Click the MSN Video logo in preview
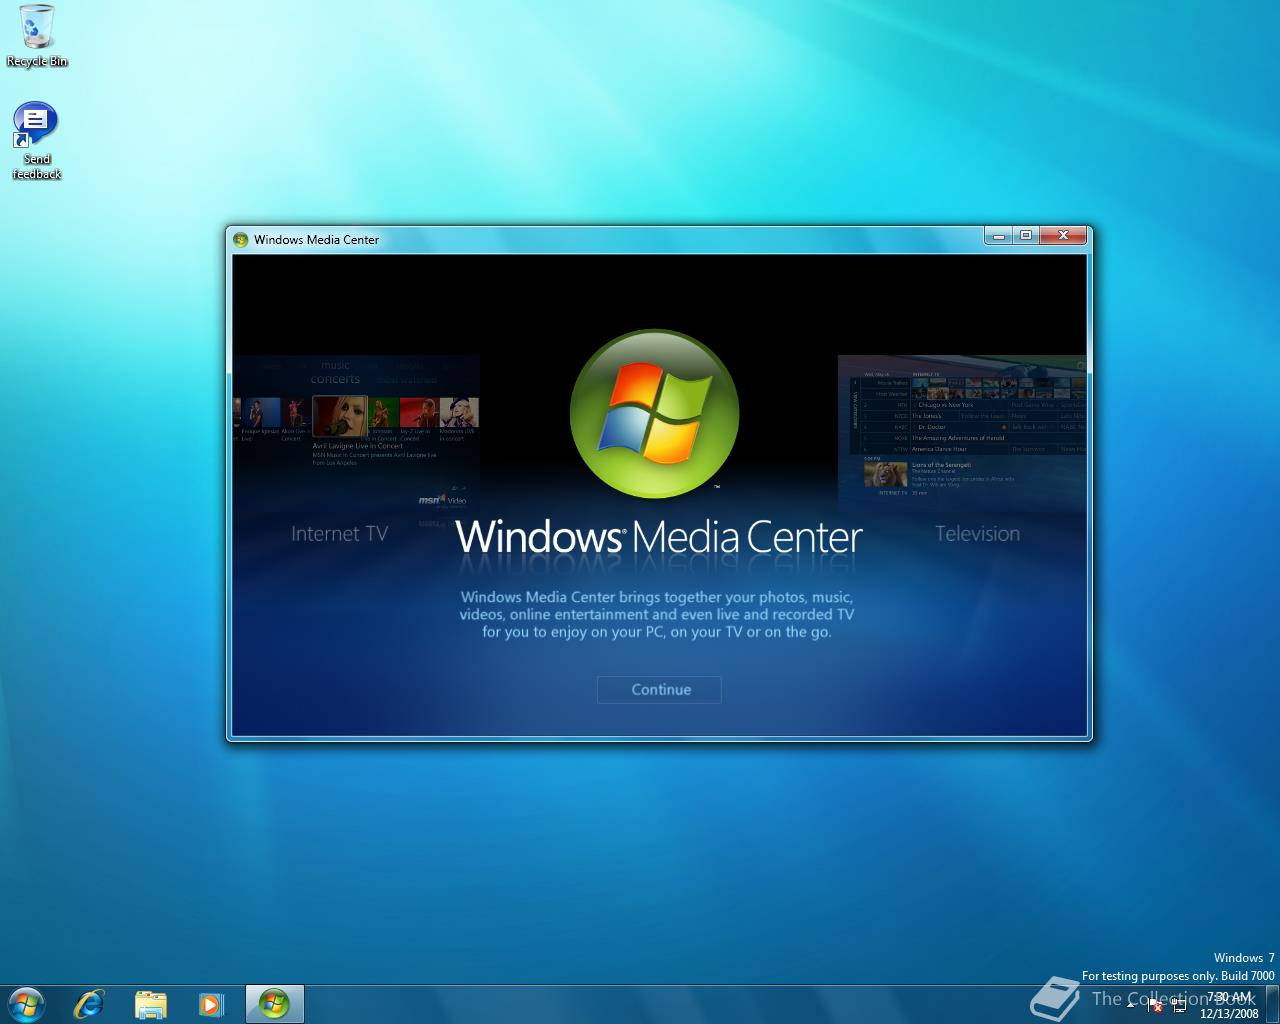The width and height of the screenshot is (1280, 1024). [442, 499]
